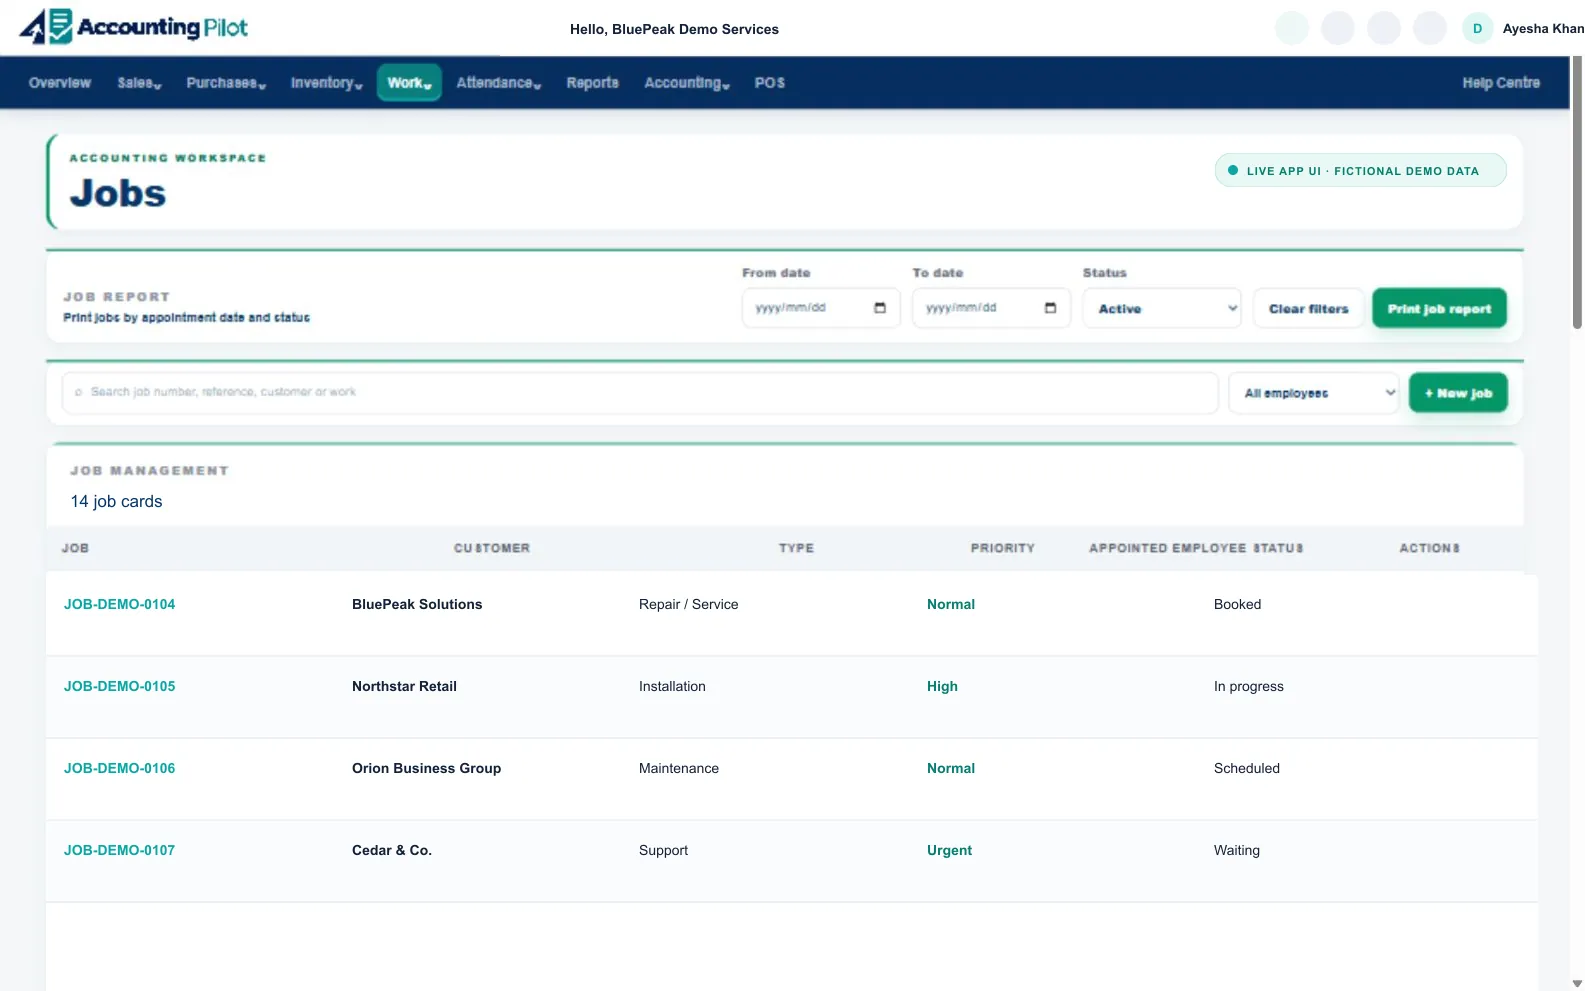Click the Orion Business Group customer cell
This screenshot has height=991, width=1585.
point(426,768)
